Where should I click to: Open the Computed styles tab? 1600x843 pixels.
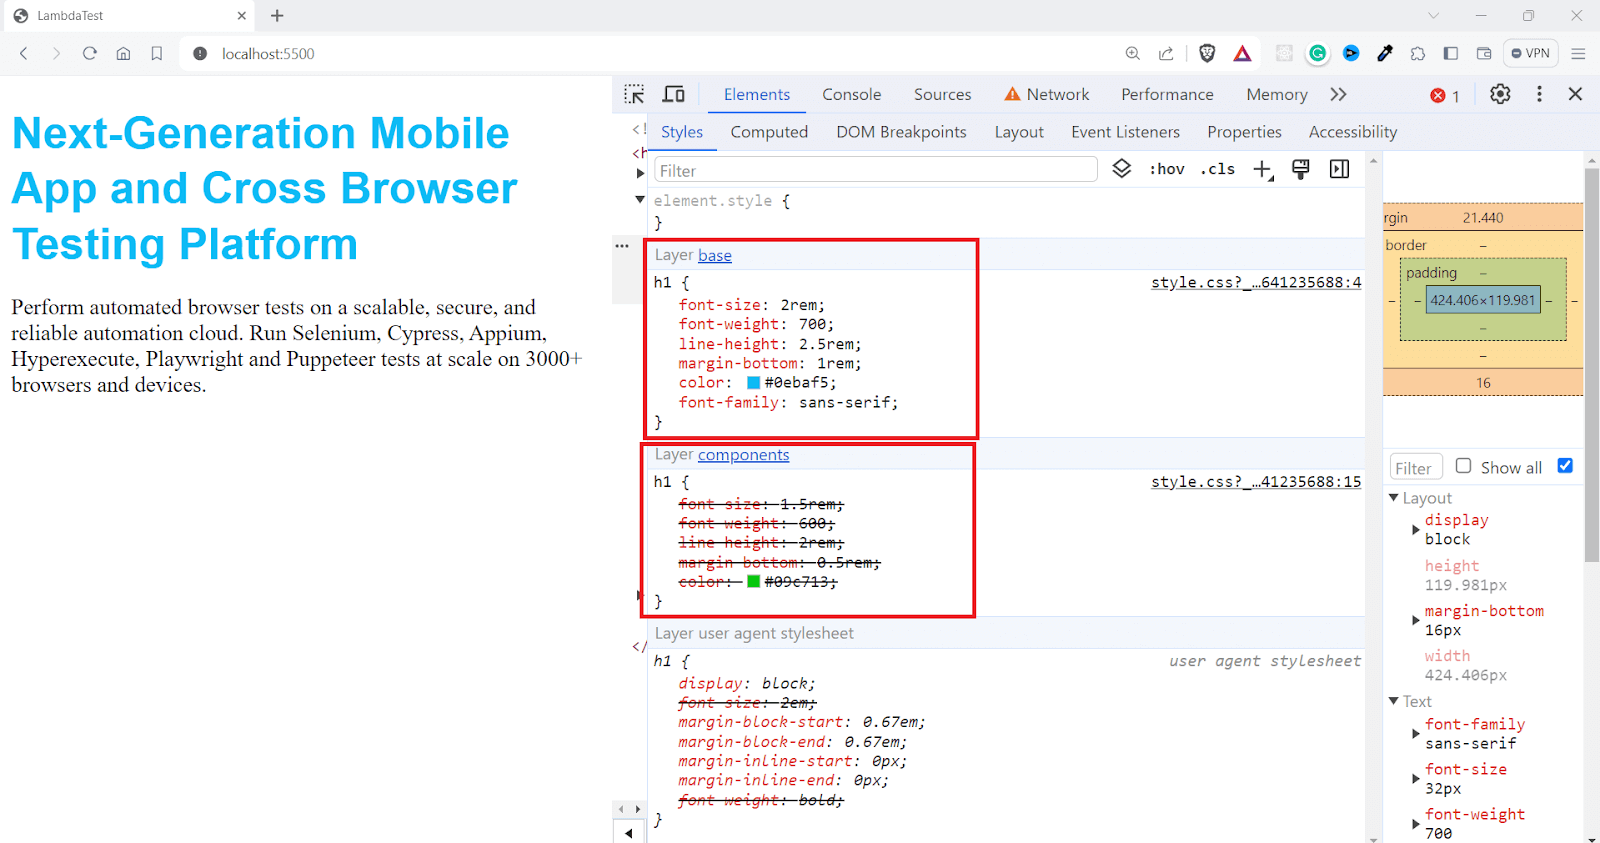pyautogui.click(x=768, y=132)
